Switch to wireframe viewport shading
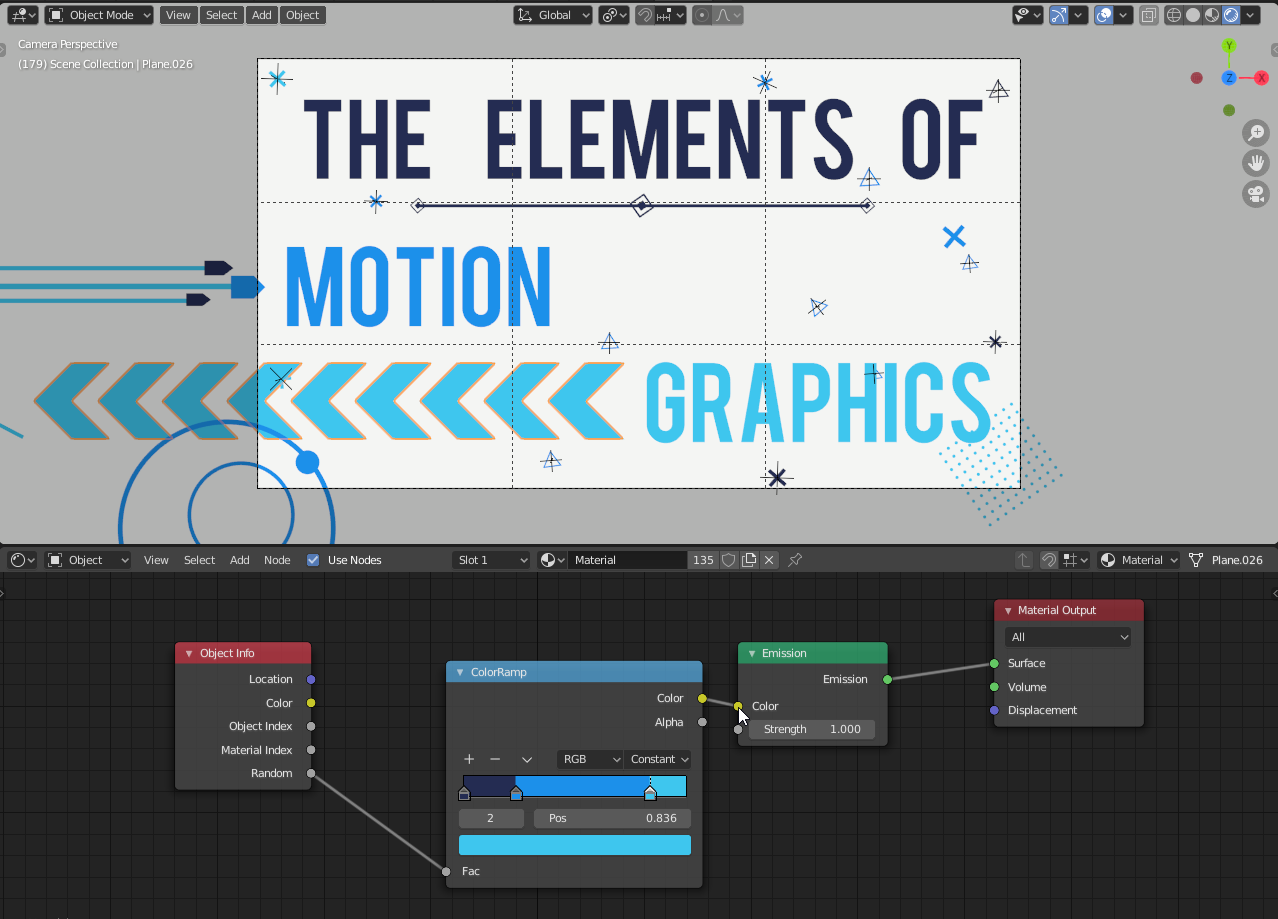 point(1174,15)
